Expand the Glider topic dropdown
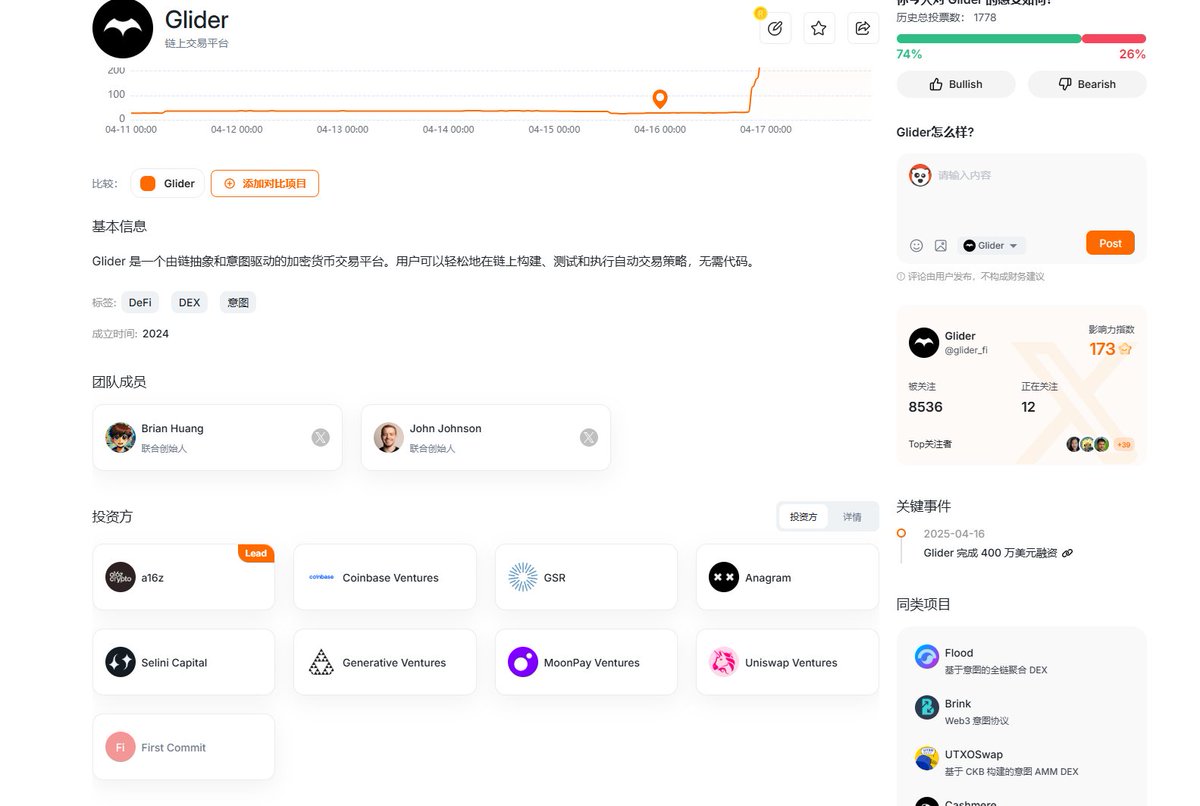1200x806 pixels. [991, 245]
